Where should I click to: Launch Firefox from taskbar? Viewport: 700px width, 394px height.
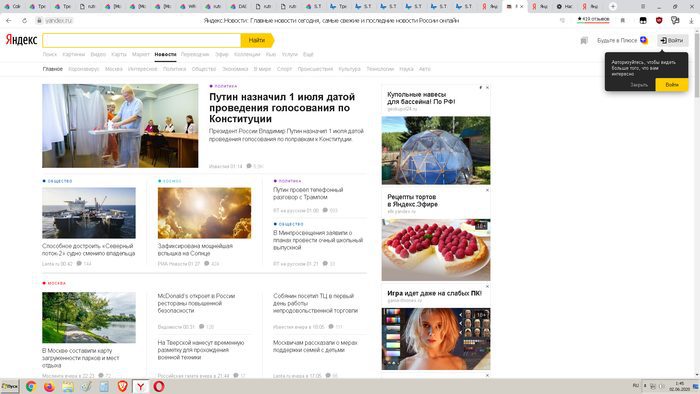[49, 386]
